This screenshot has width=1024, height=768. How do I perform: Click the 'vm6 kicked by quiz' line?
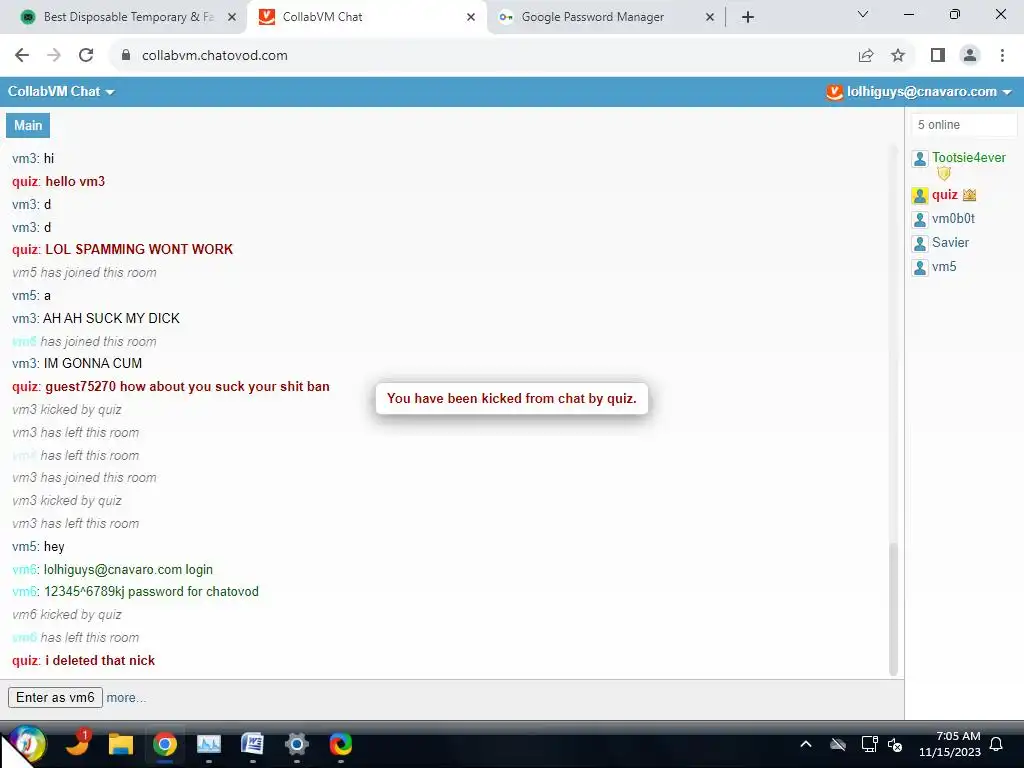[x=67, y=615]
